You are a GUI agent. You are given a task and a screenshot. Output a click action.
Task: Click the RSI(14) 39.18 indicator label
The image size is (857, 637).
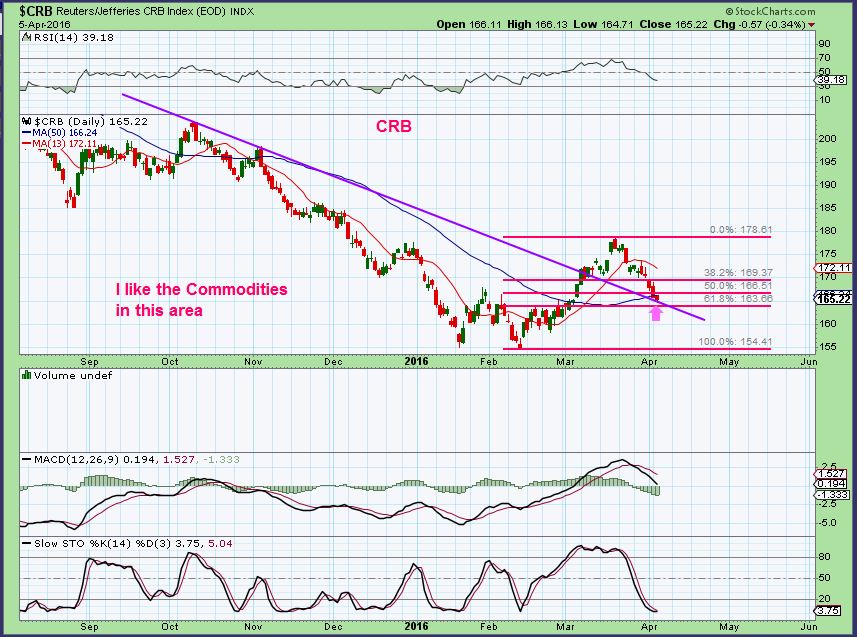click(x=70, y=37)
